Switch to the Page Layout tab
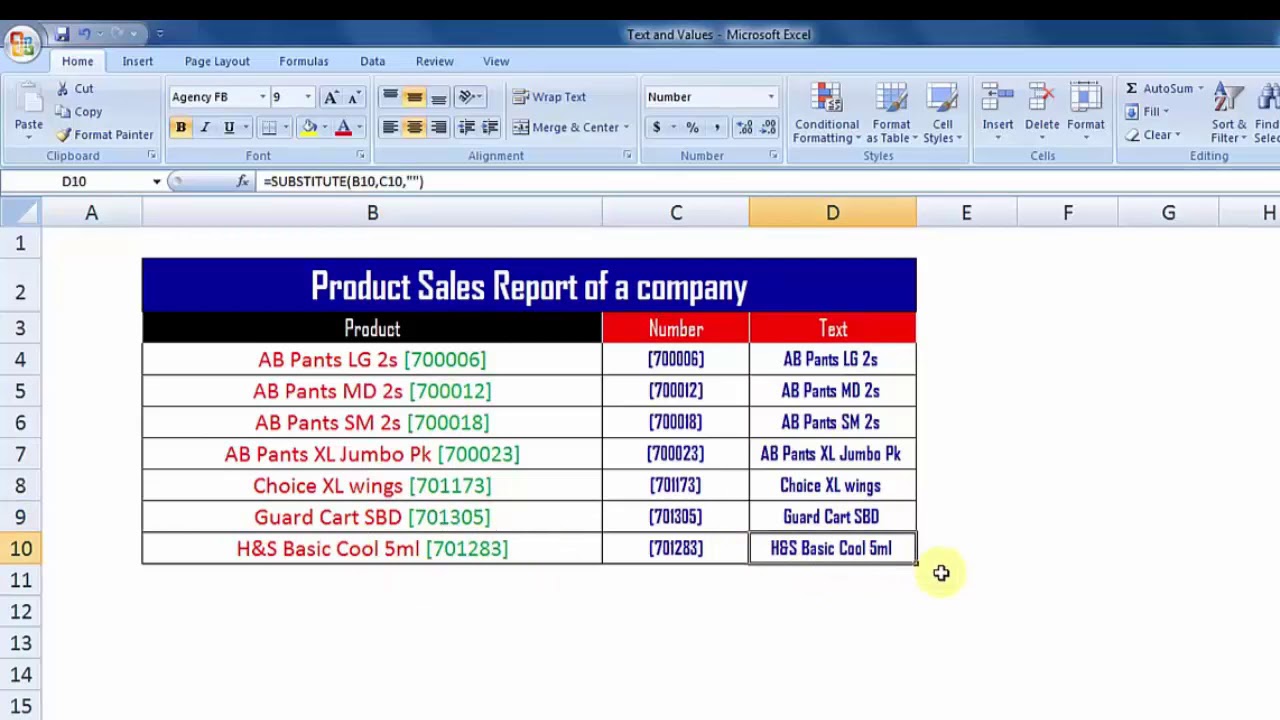Viewport: 1280px width, 720px height. pyautogui.click(x=217, y=61)
